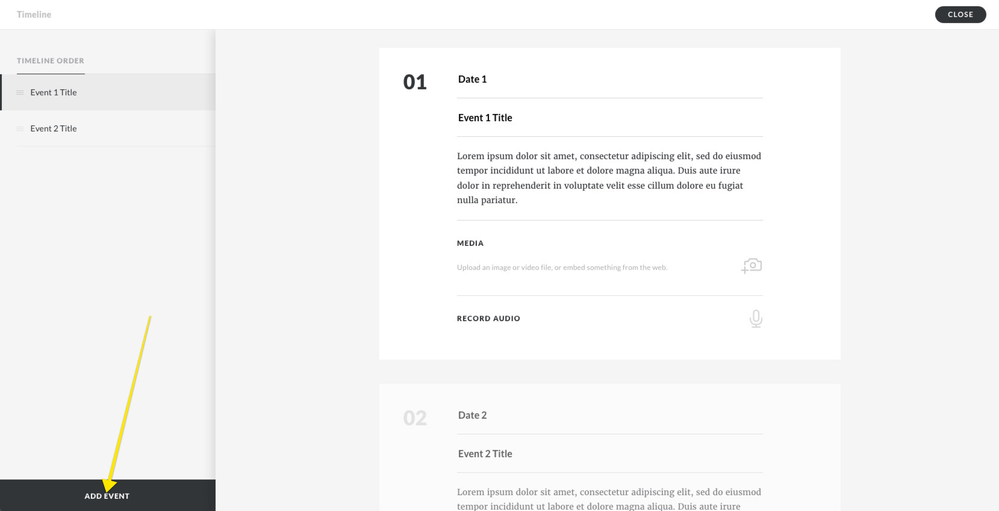Click into the first event's description text
Viewport: 999px width, 511px height.
609,178
